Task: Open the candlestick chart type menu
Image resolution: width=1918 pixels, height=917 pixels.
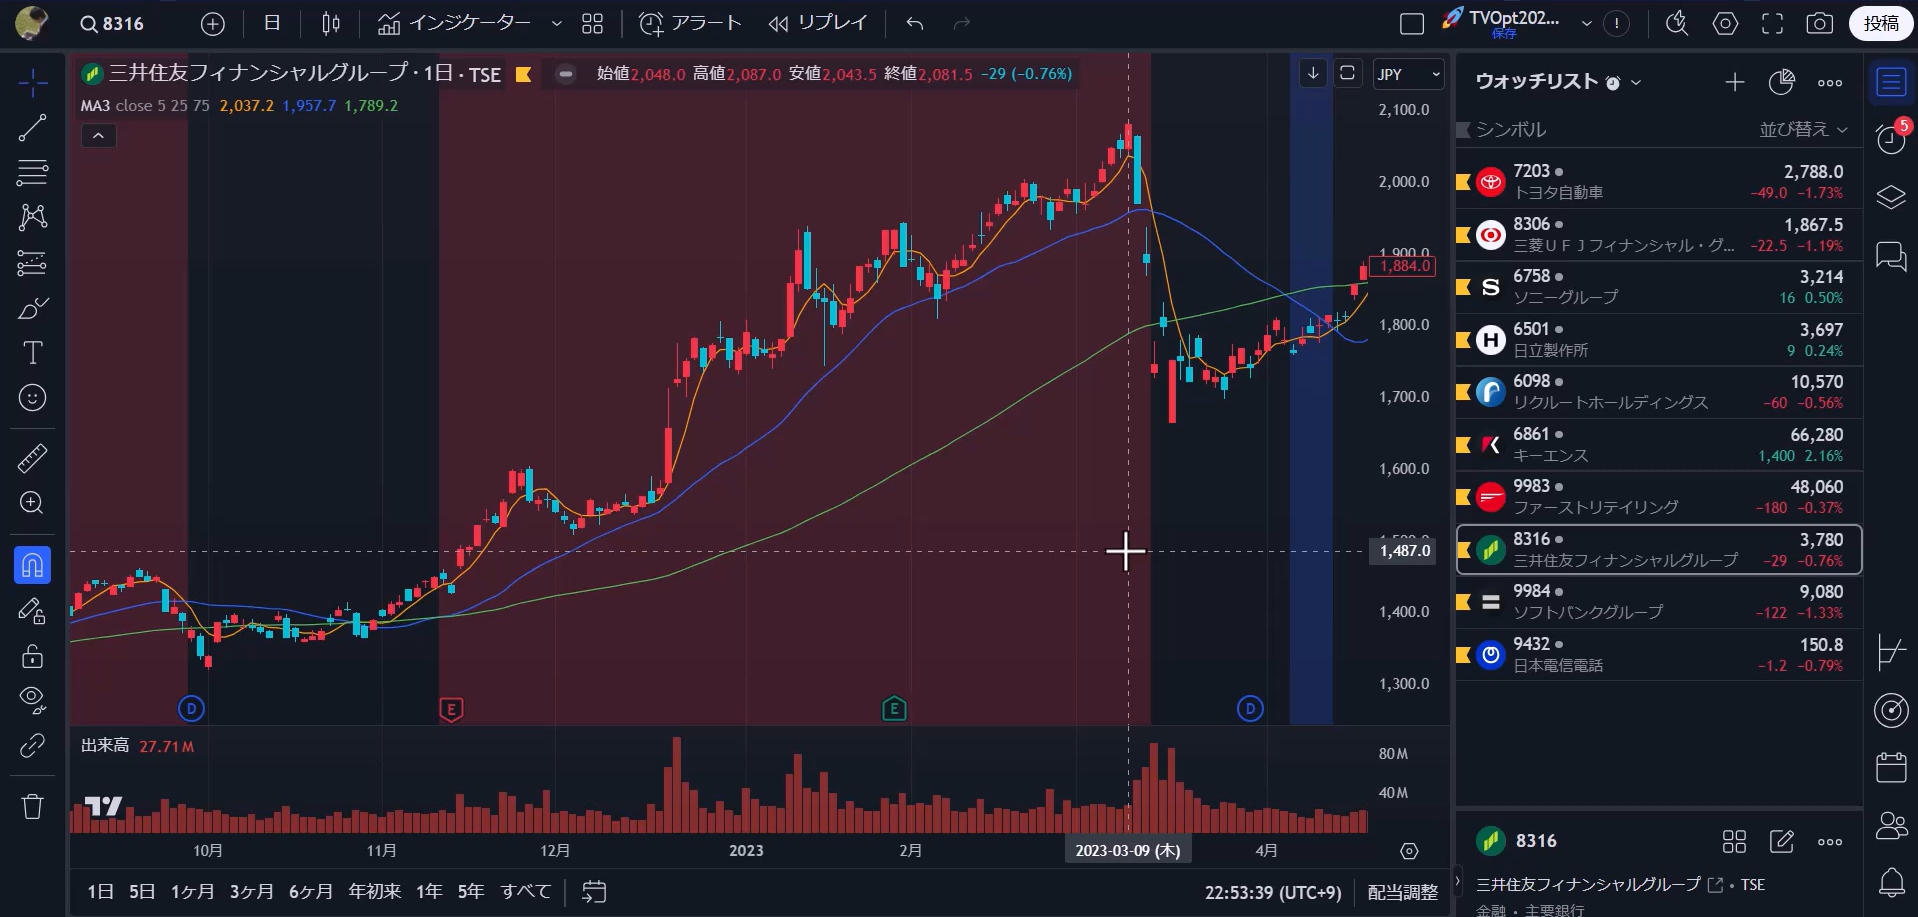Action: point(331,23)
